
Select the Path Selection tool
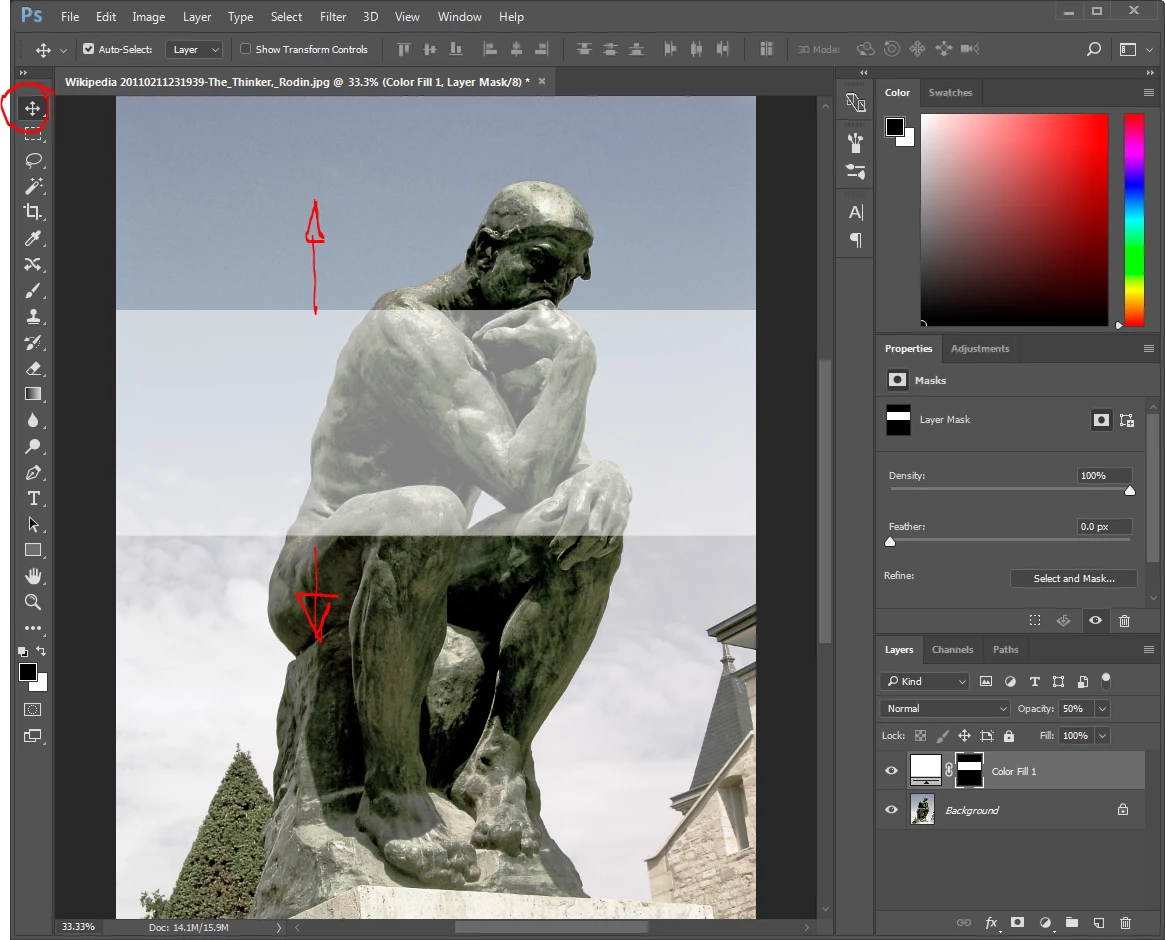33,525
